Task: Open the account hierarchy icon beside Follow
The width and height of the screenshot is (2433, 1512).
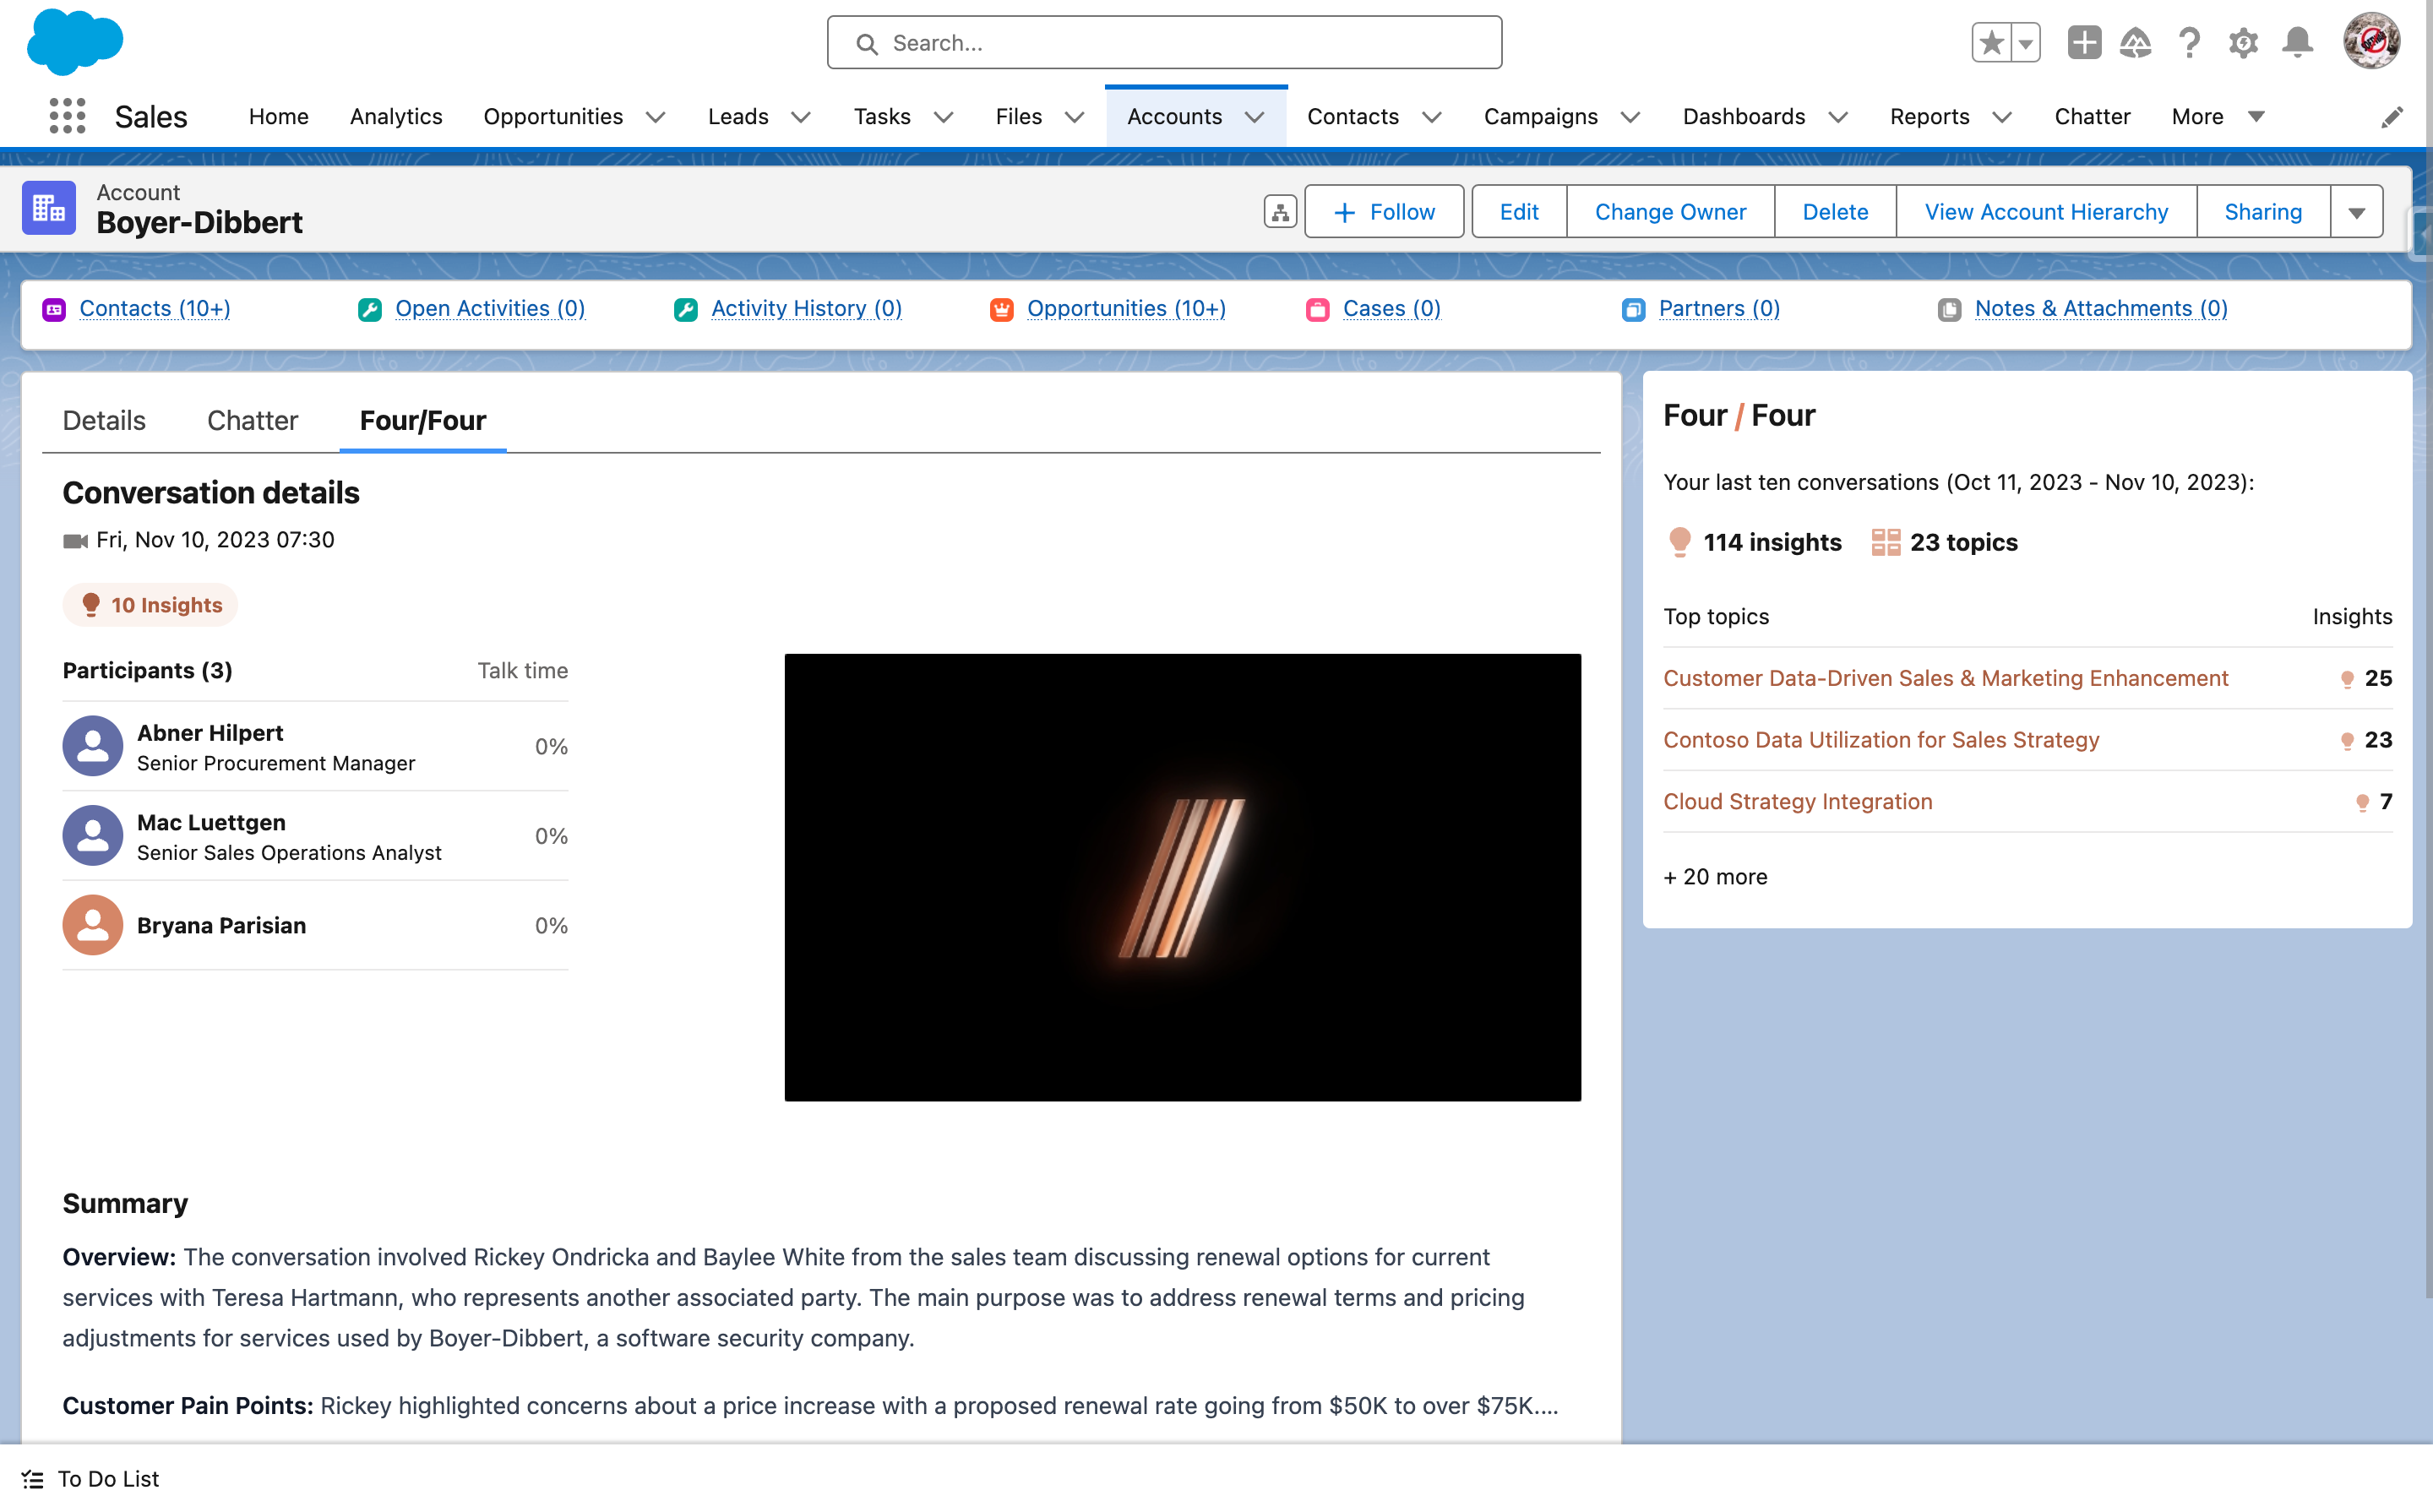Action: 1280,212
